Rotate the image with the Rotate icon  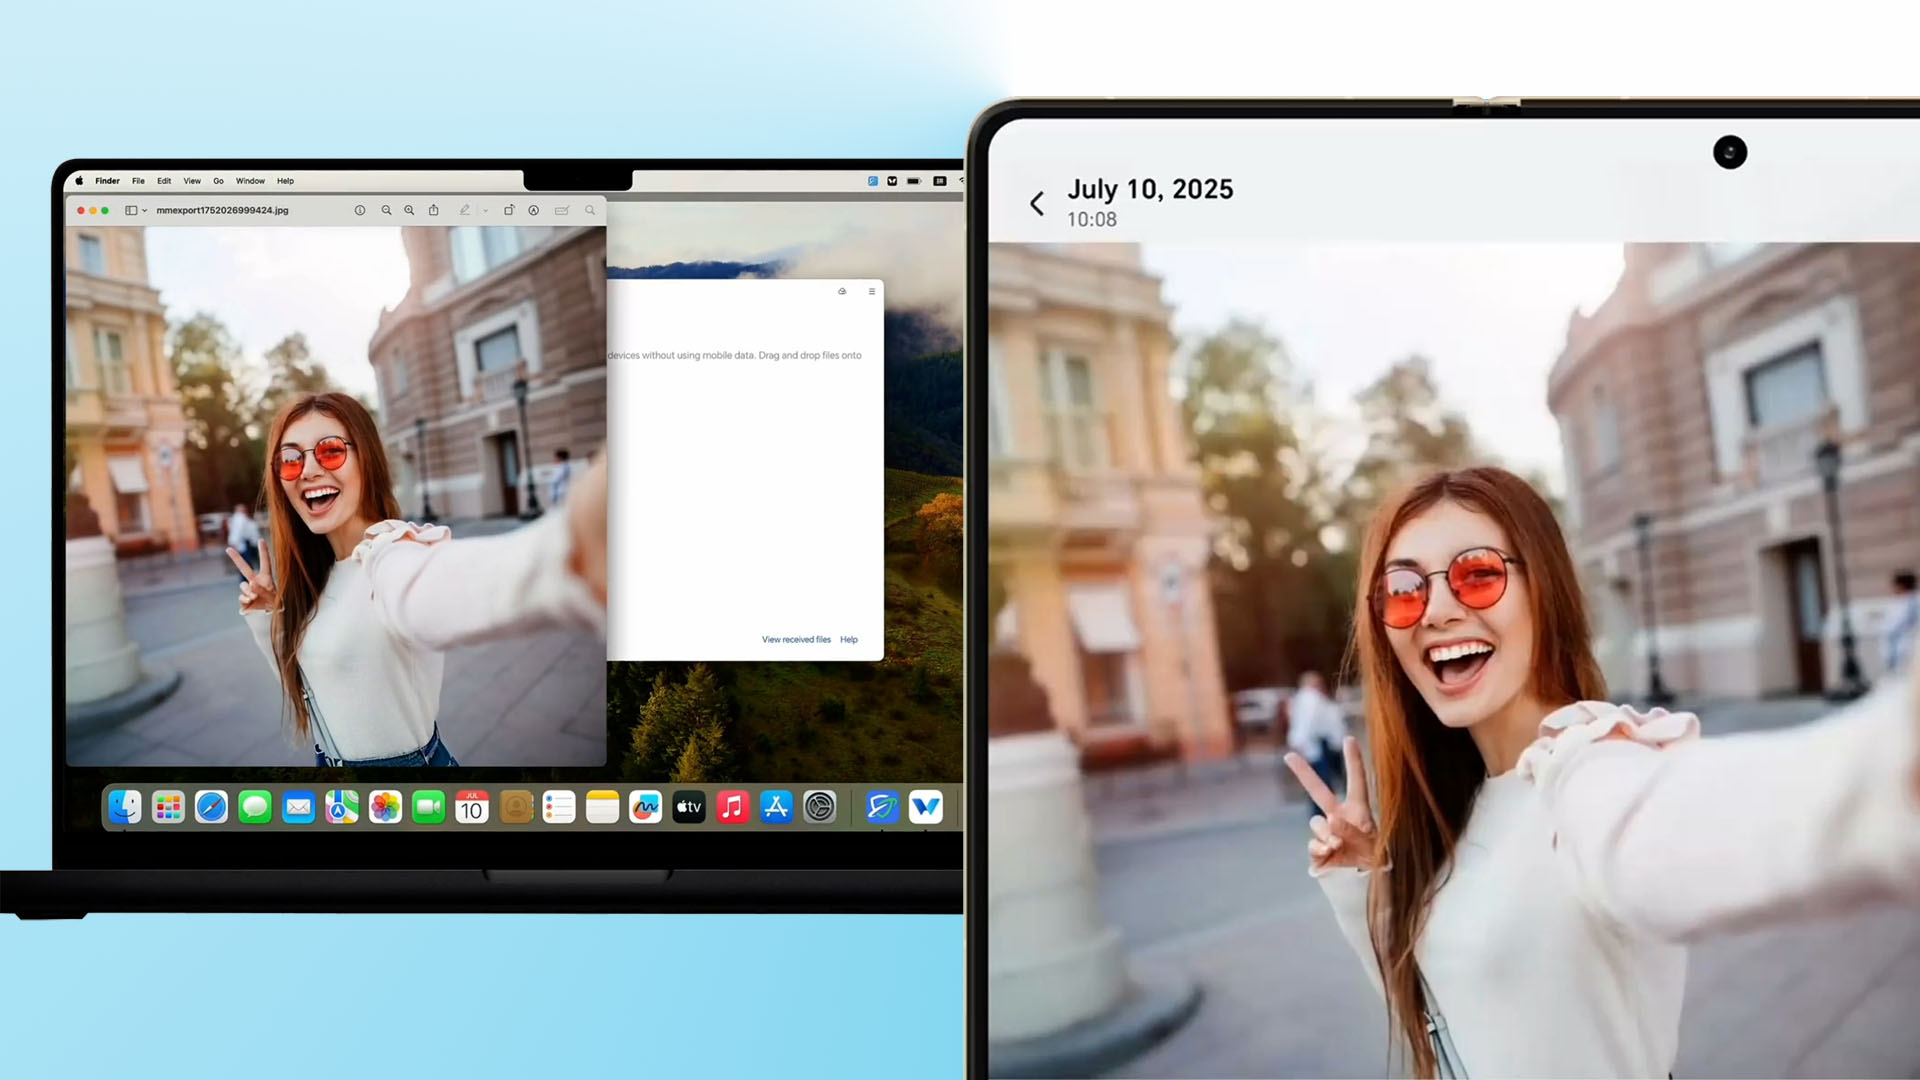pyautogui.click(x=509, y=210)
